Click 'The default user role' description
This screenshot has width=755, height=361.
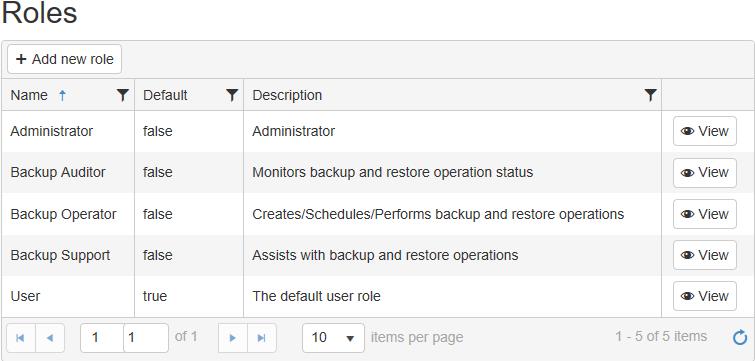click(x=316, y=296)
